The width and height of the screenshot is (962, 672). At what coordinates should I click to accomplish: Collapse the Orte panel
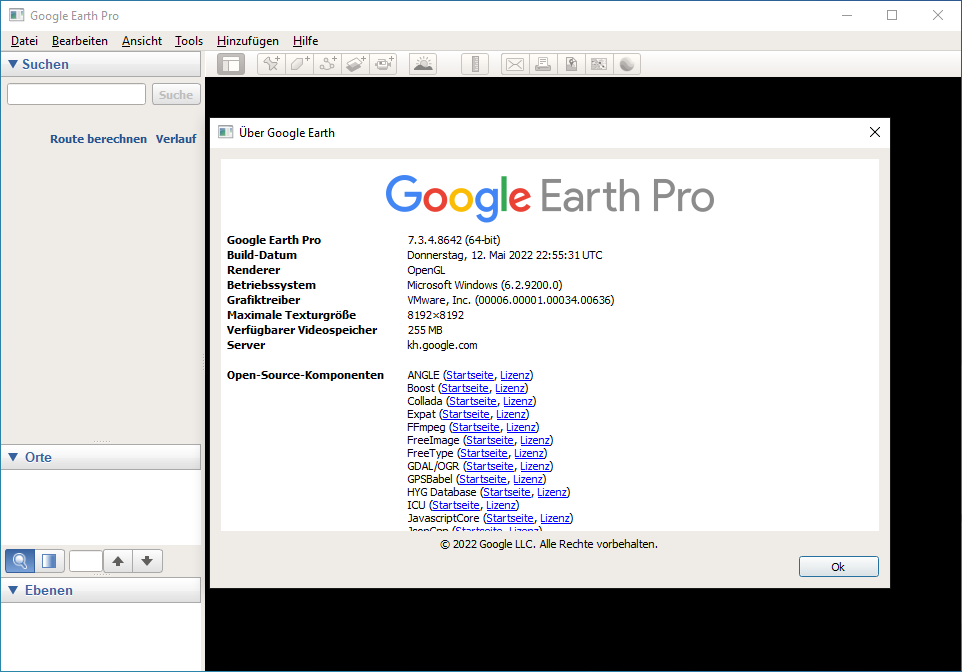point(13,457)
